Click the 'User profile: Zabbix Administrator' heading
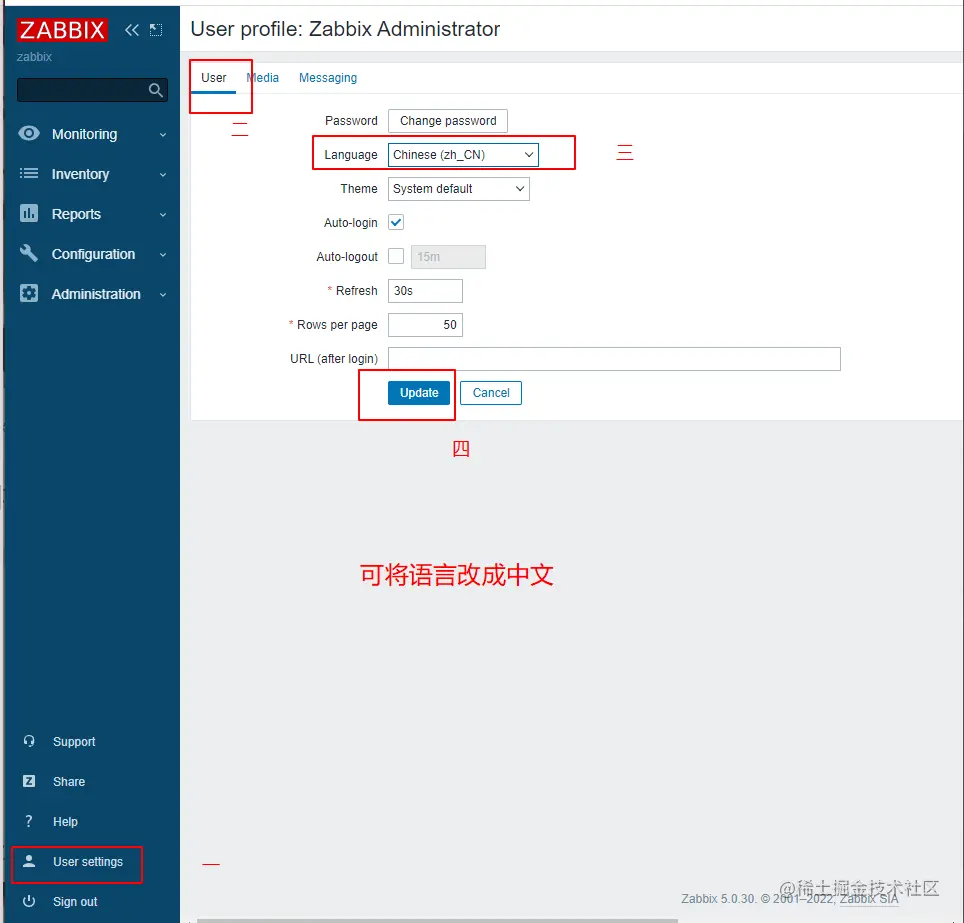Viewport: 964px width, 923px height. pyautogui.click(x=345, y=29)
